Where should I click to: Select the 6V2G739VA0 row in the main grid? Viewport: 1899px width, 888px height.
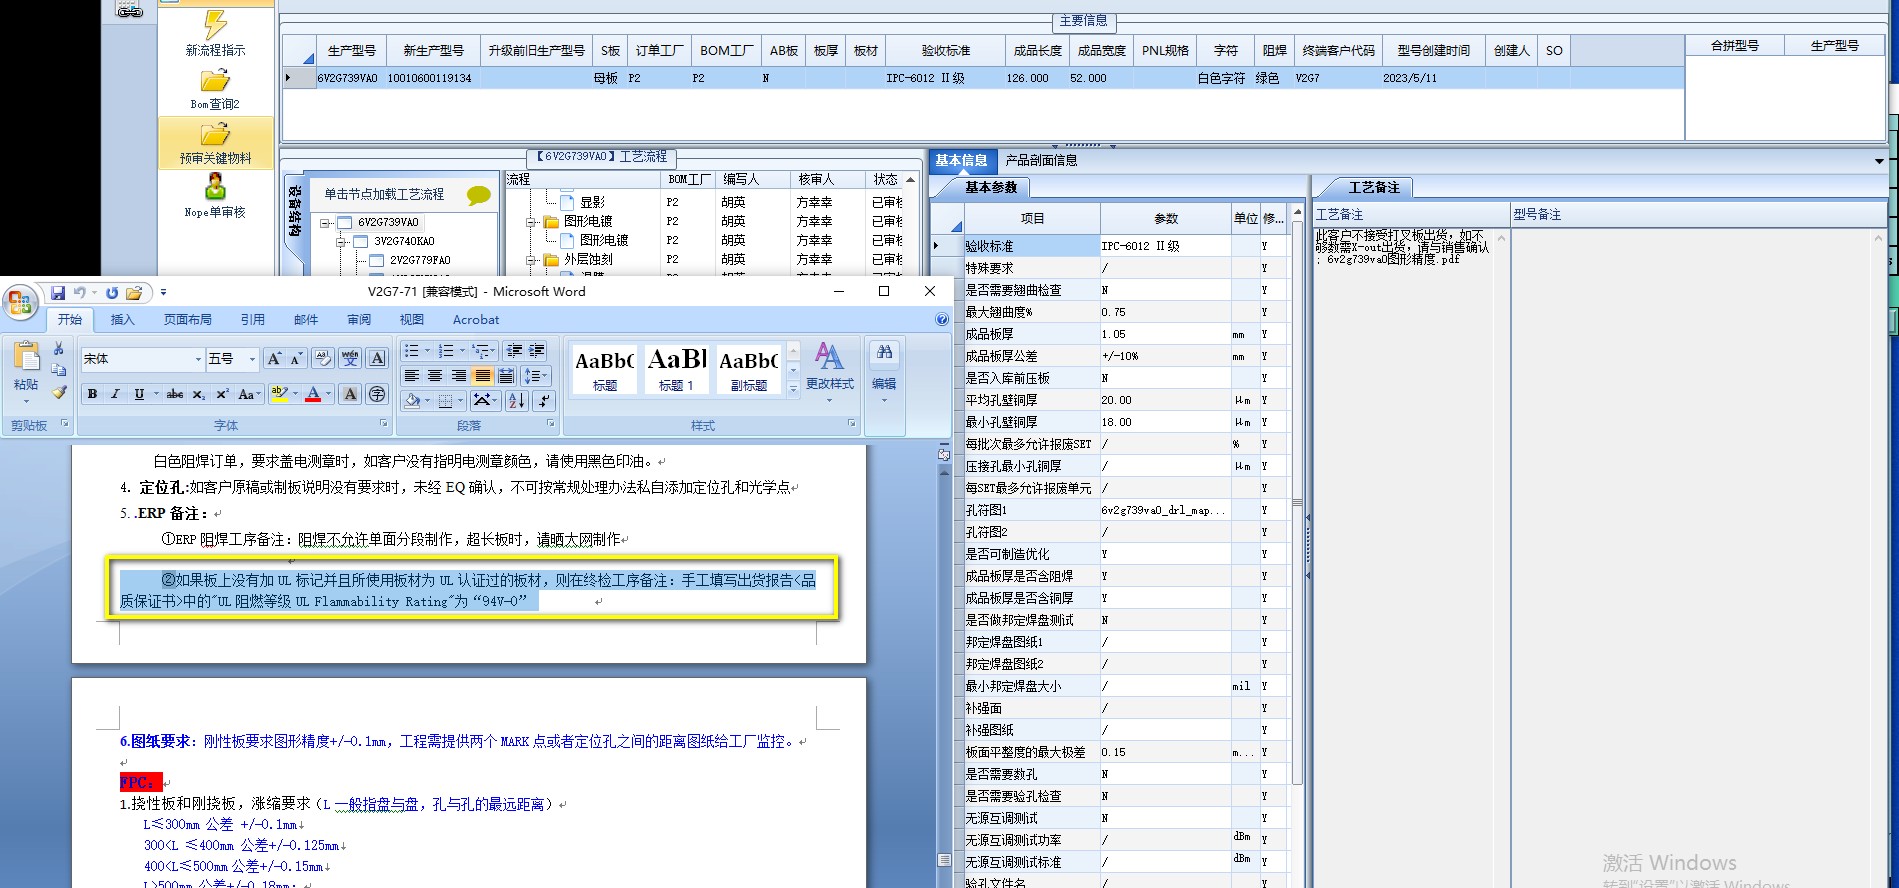point(983,78)
